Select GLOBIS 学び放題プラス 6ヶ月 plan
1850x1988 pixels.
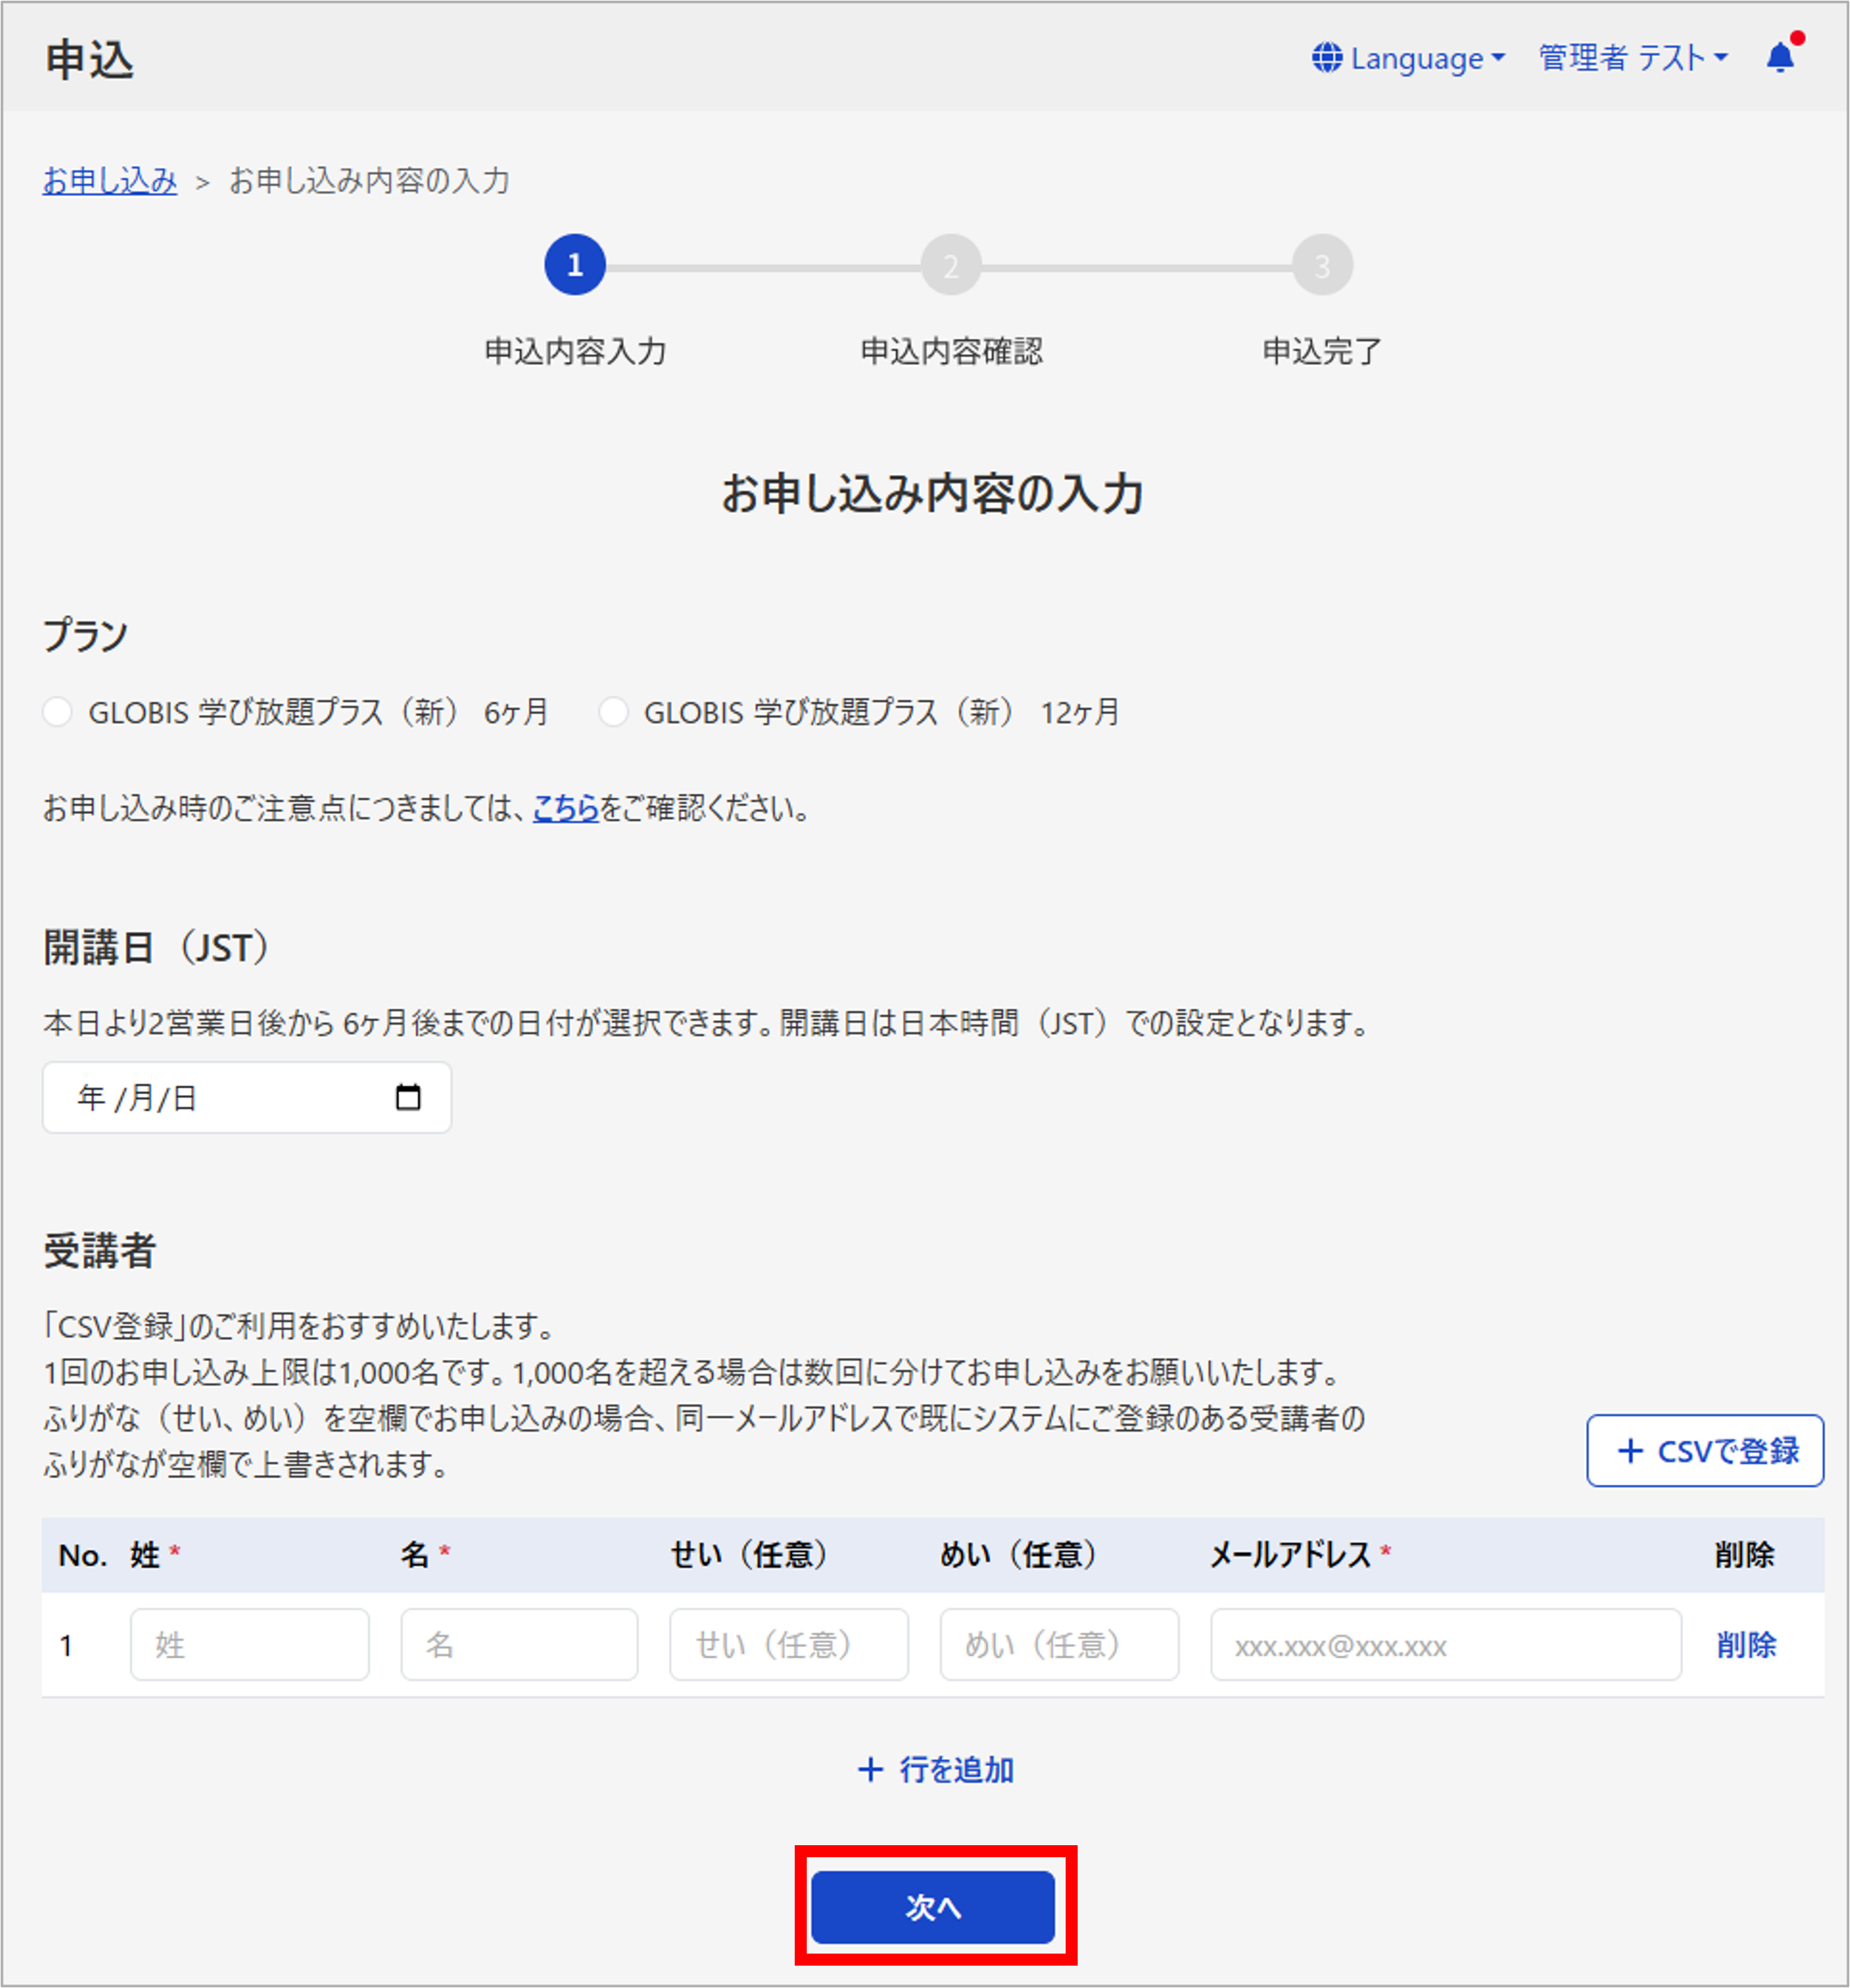point(58,712)
